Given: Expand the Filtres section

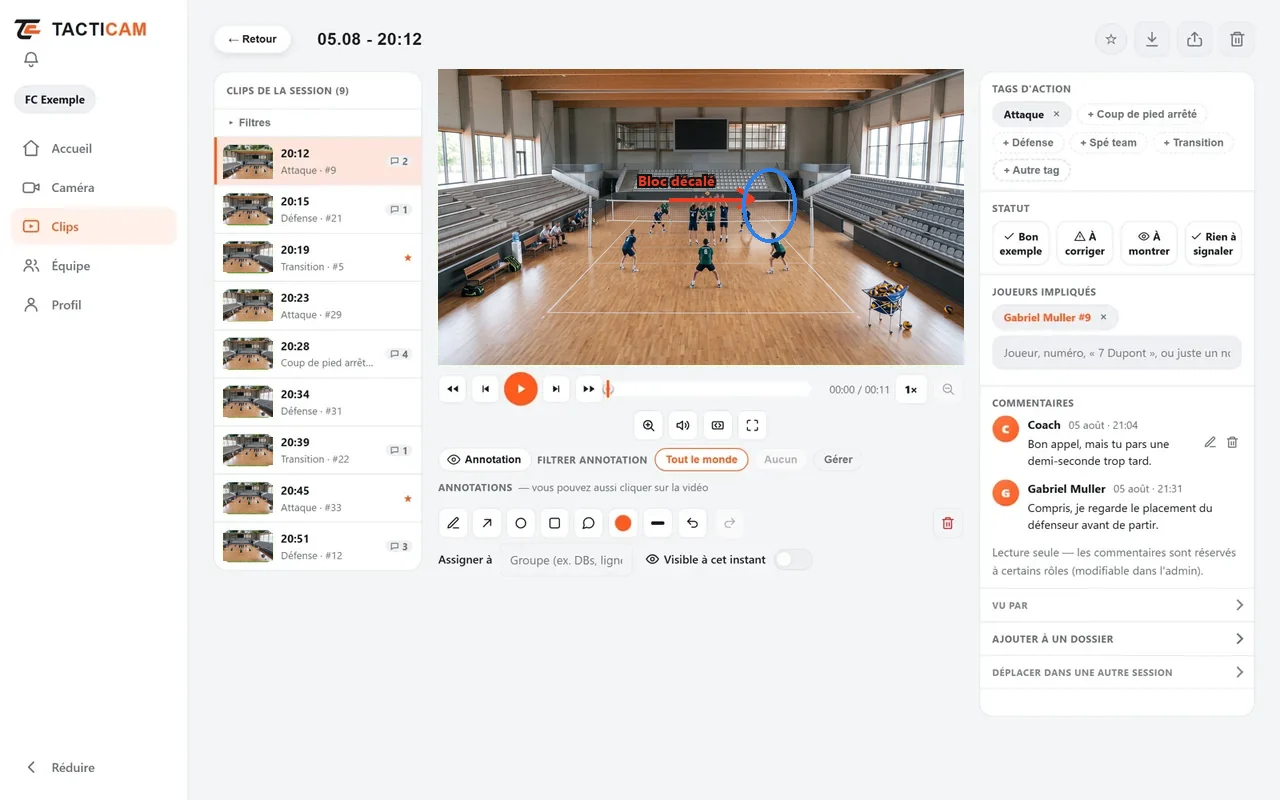Looking at the screenshot, I should [318, 123].
